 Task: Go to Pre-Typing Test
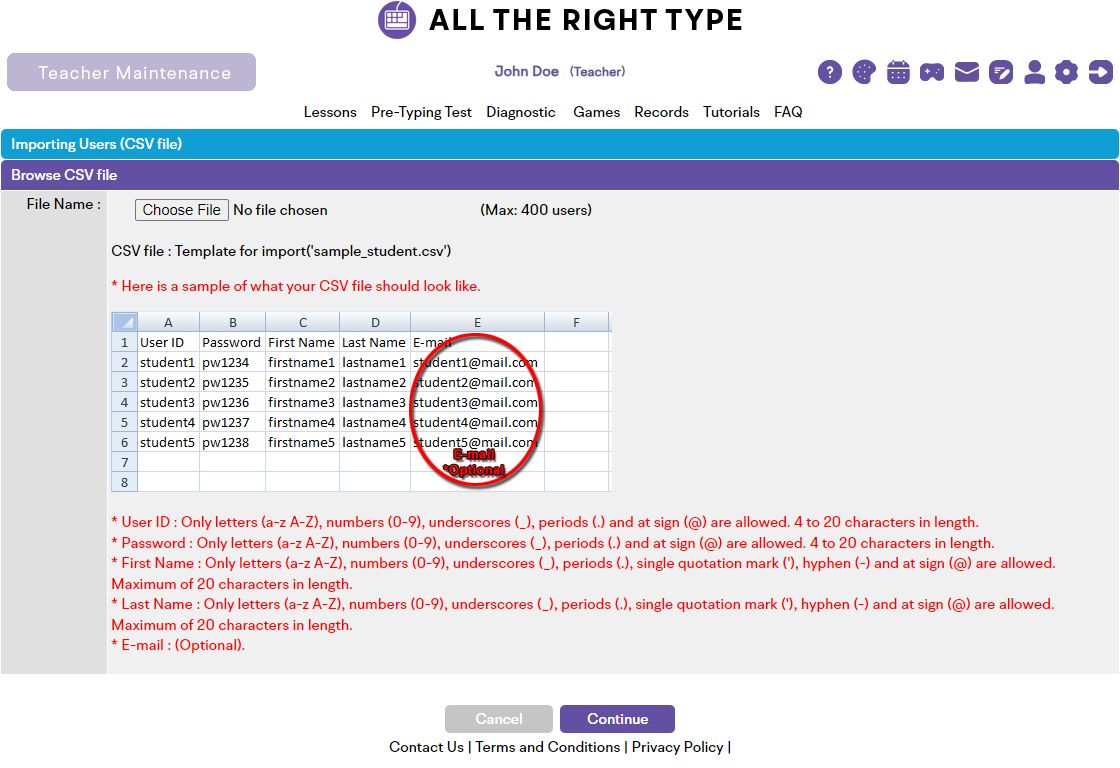pyautogui.click(x=421, y=112)
